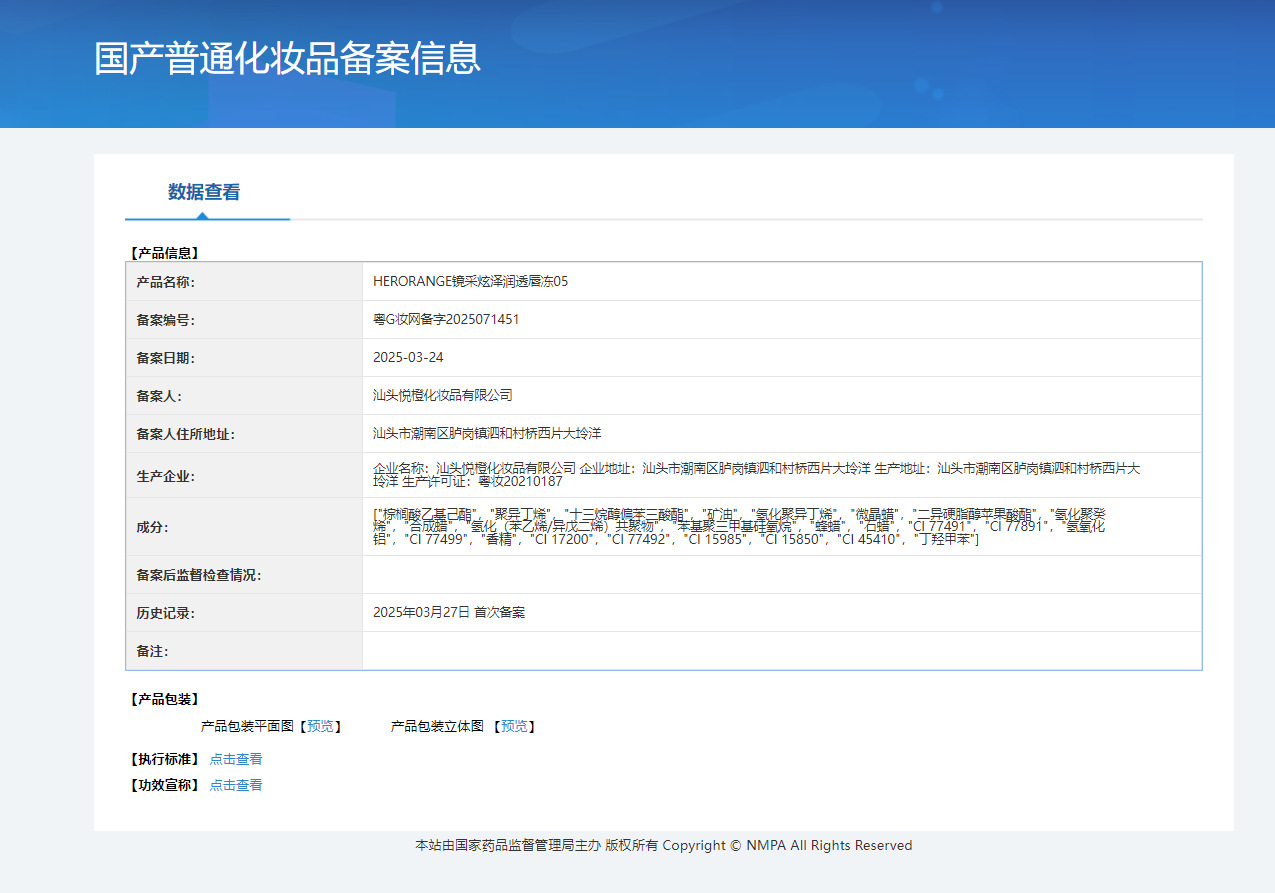Click the NMPA copyright footer text
Viewport: 1275px width, 893px height.
point(663,845)
